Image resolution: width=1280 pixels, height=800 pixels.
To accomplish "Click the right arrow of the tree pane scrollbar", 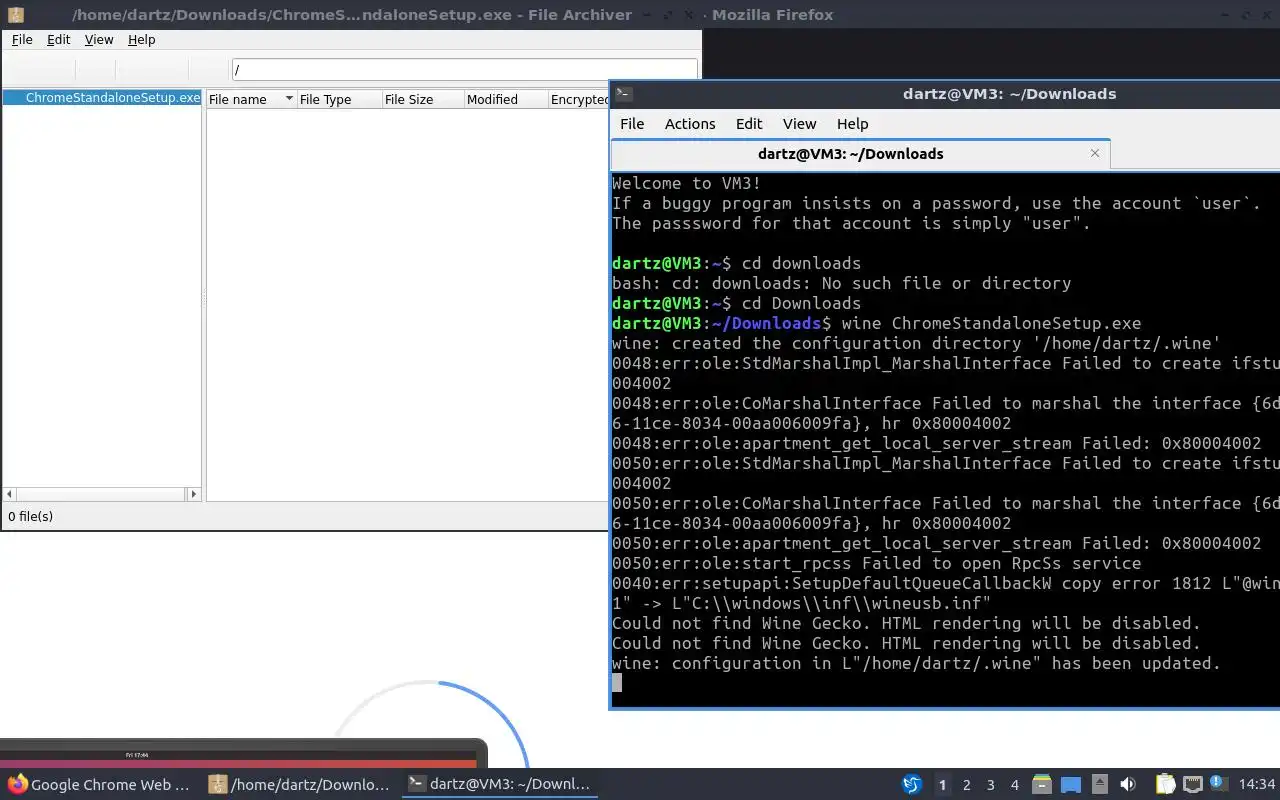I will click(194, 494).
